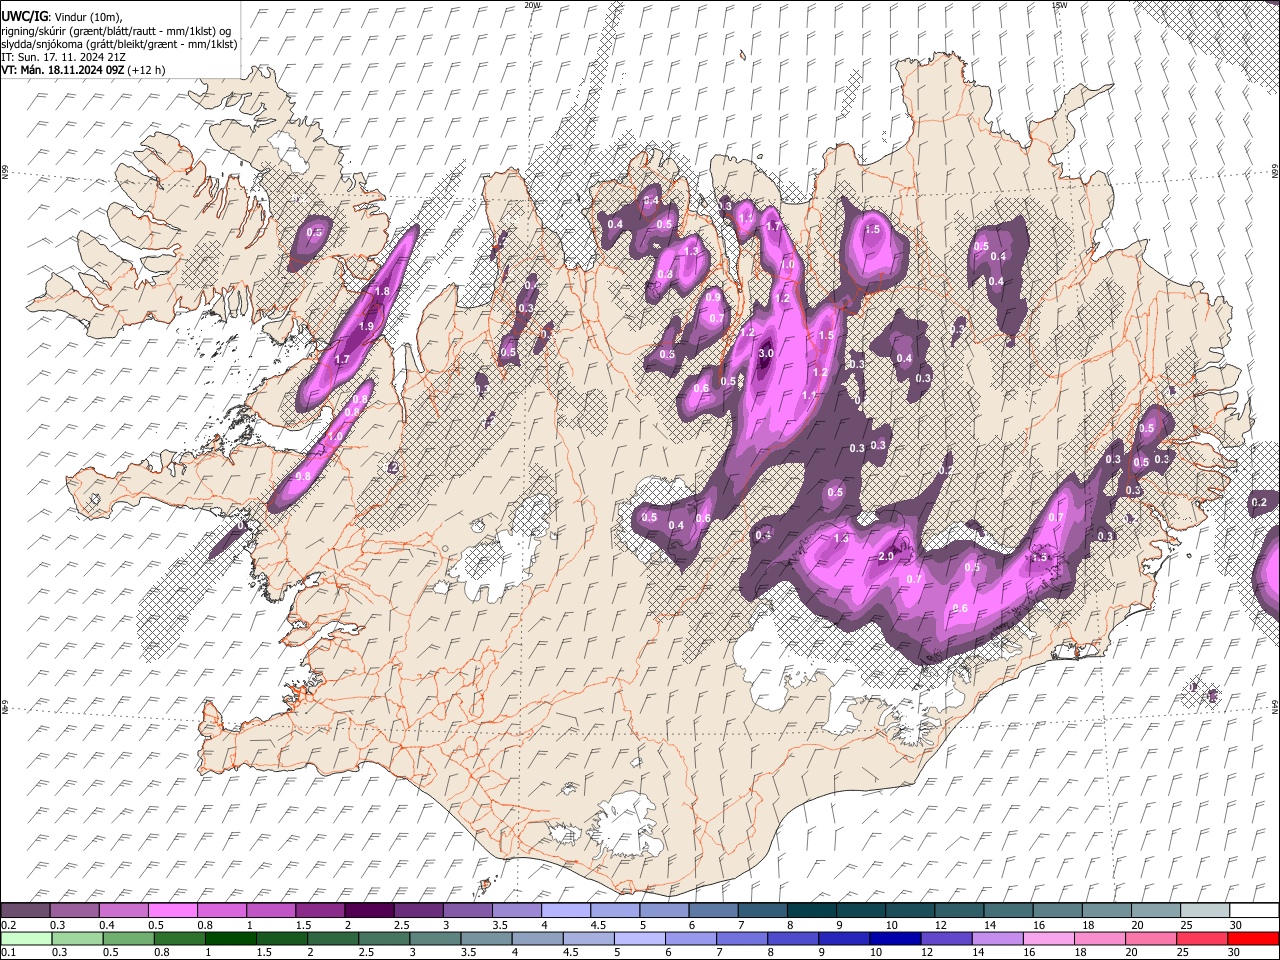1280x960 pixels.
Task: Pick the light violet swatch between 14 and 16 in bottom legend
Action: coord(999,938)
